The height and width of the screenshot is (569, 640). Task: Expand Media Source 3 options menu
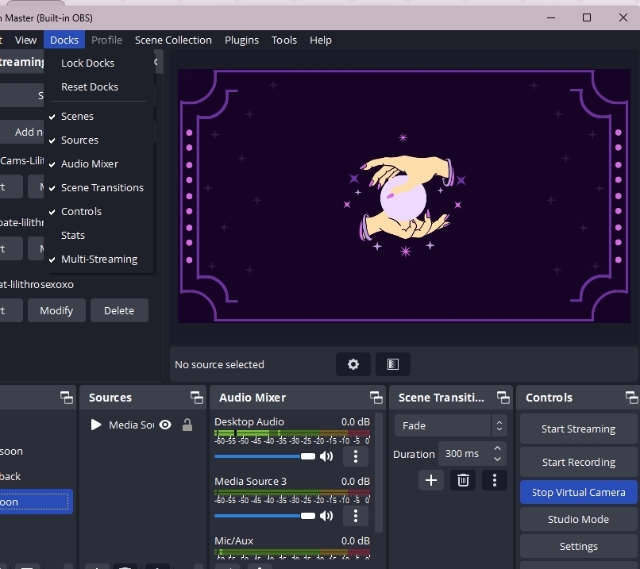pos(355,516)
